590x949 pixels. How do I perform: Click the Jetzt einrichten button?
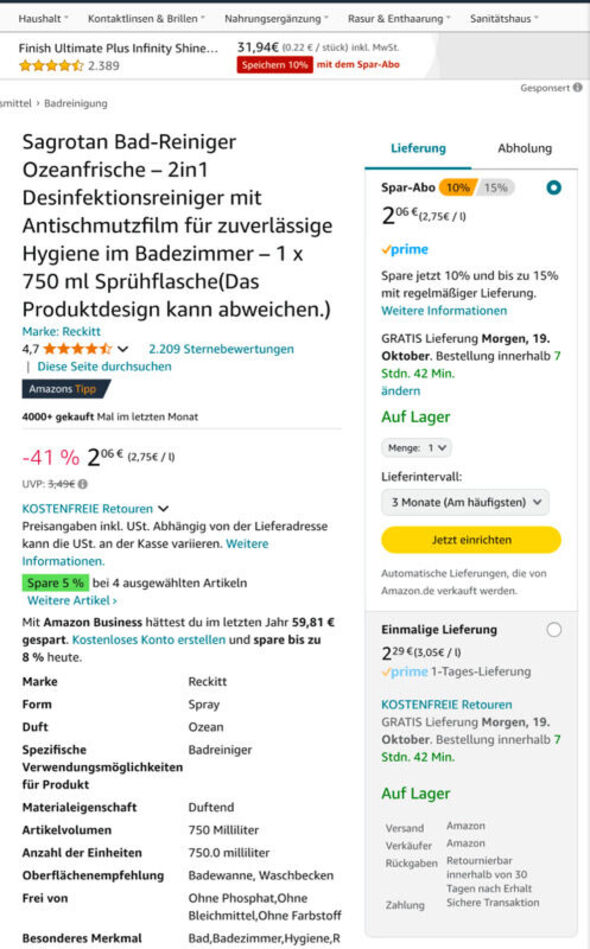(x=471, y=540)
